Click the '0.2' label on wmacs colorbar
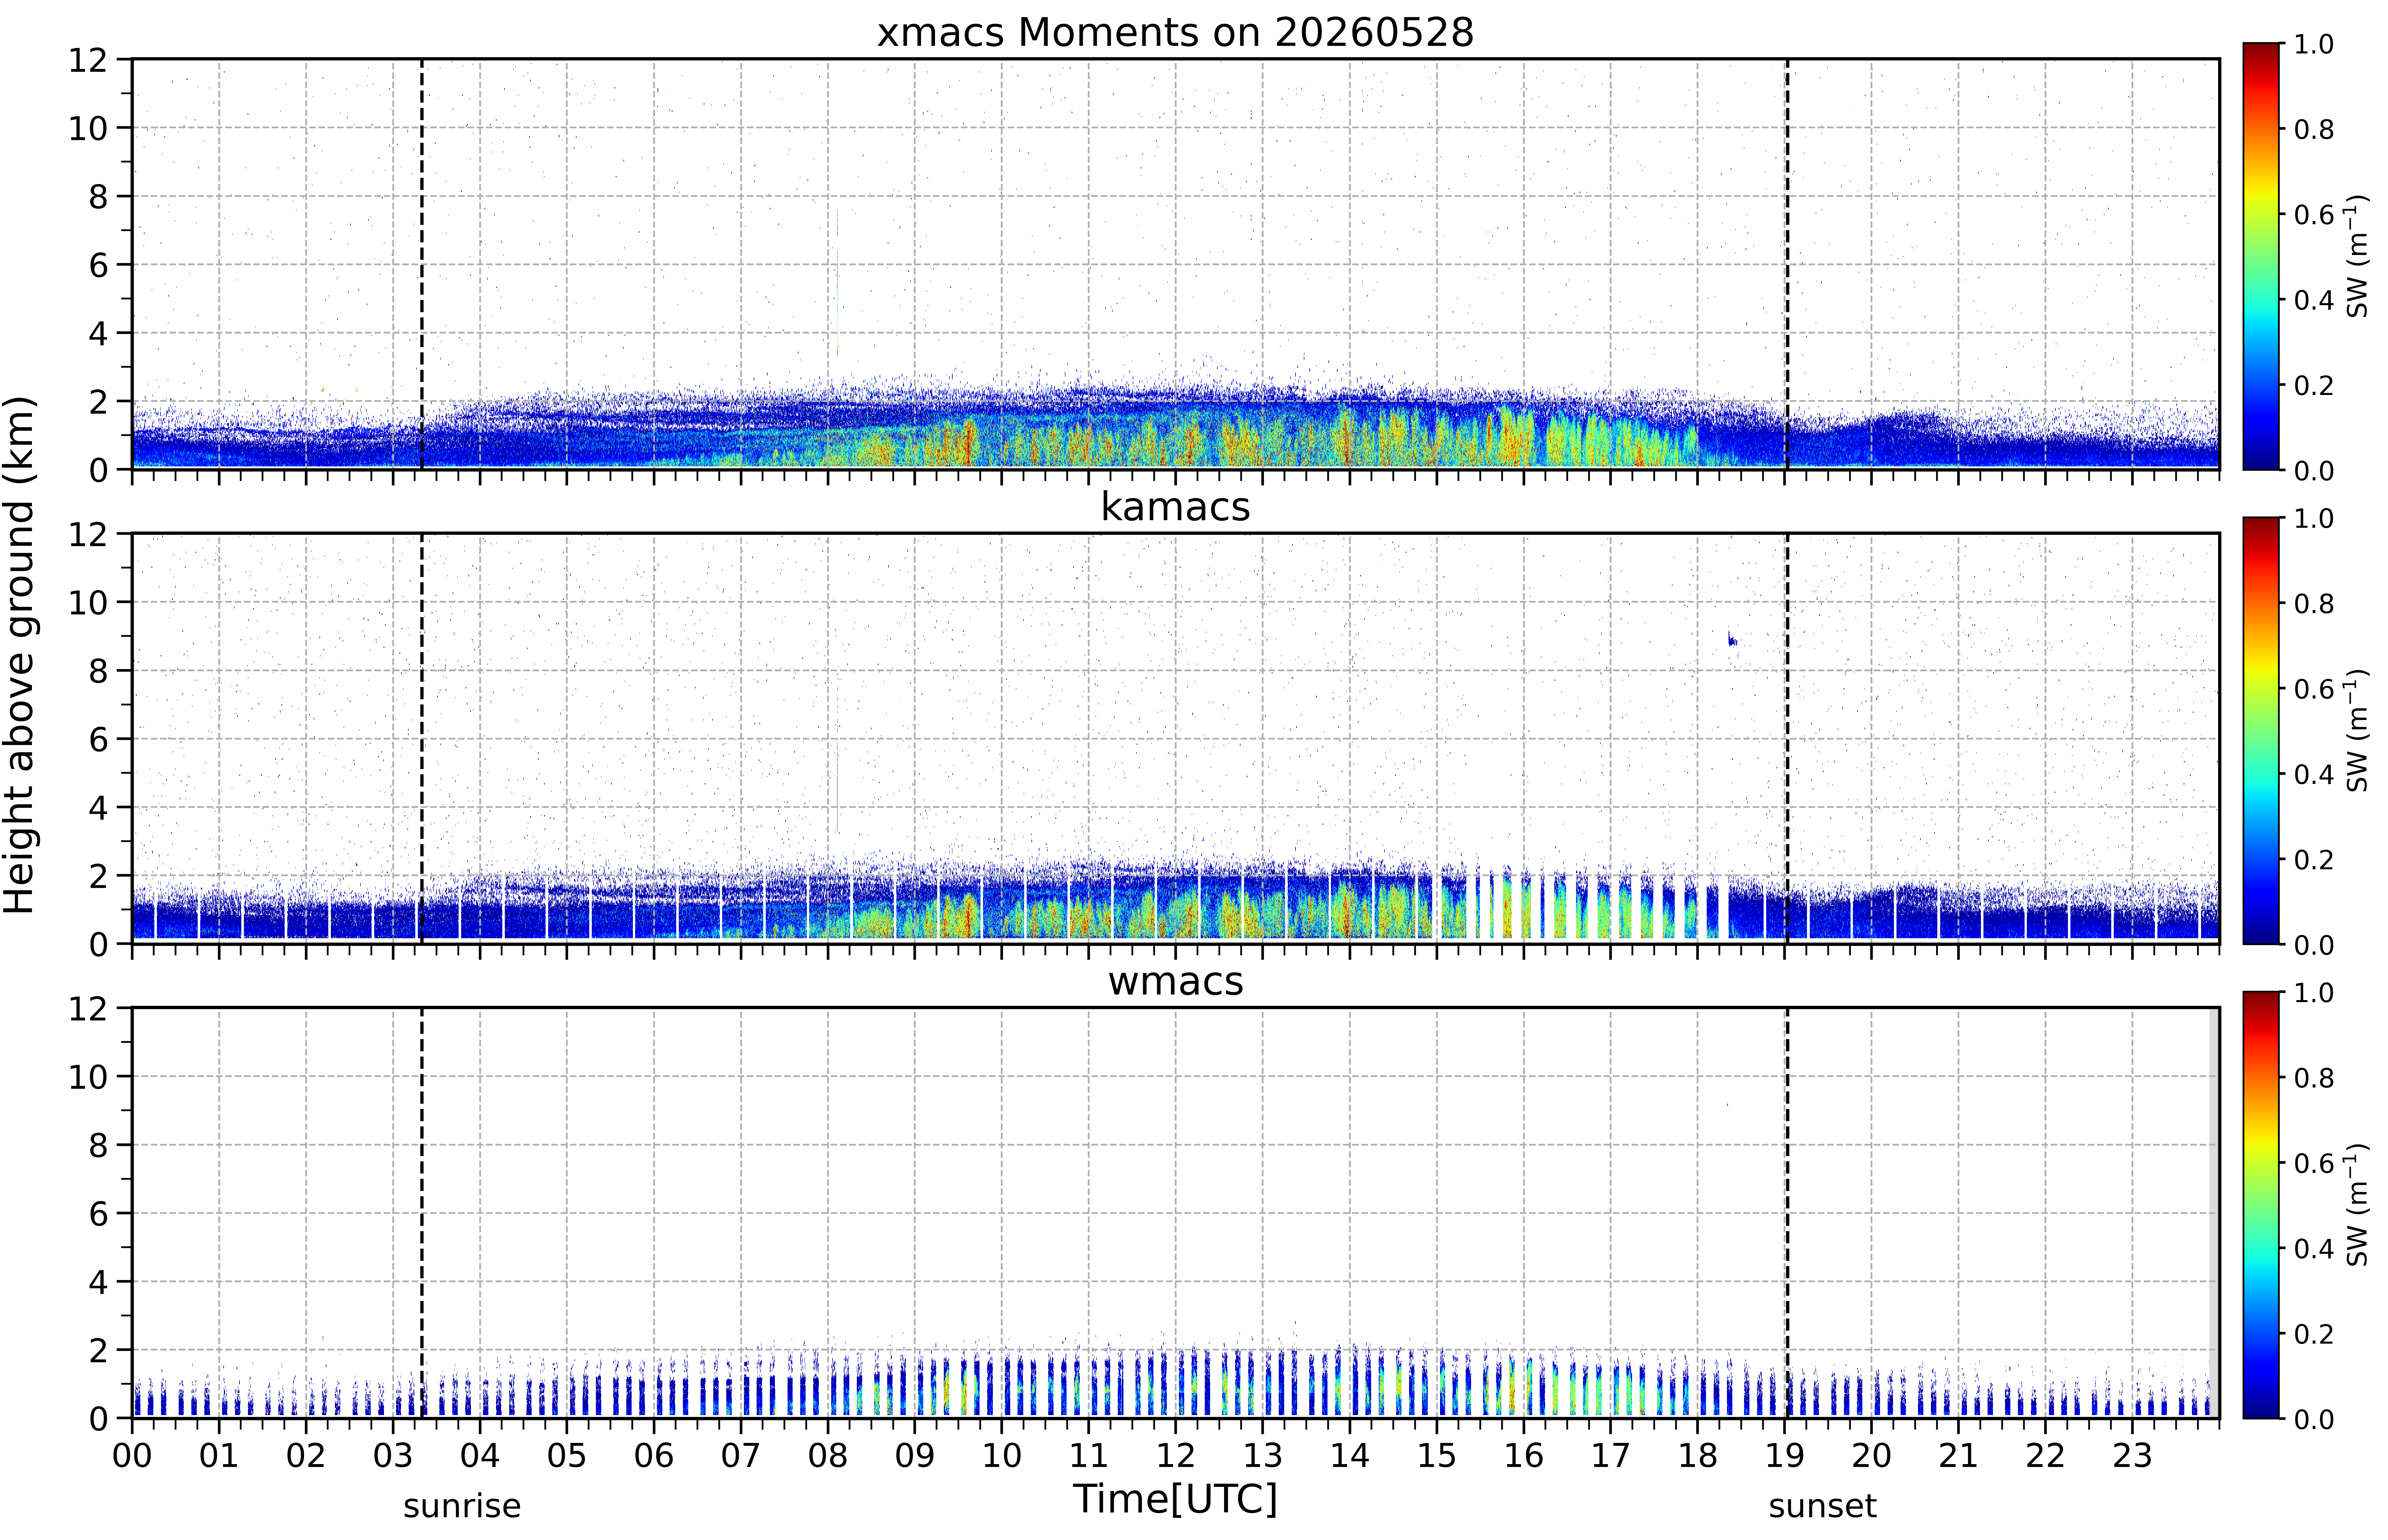Screen dimensions: 2388x1540 (x=2314, y=1334)
